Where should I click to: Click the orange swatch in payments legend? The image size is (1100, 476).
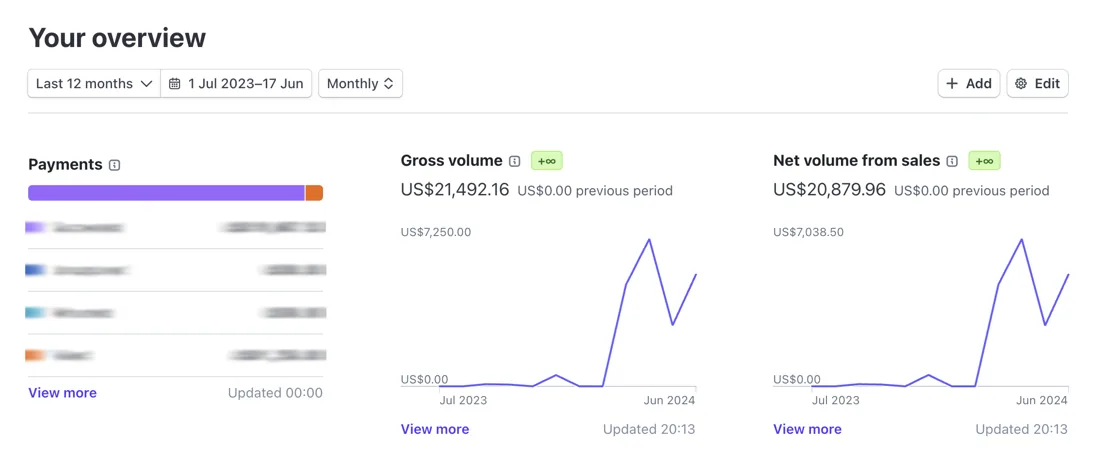click(35, 355)
